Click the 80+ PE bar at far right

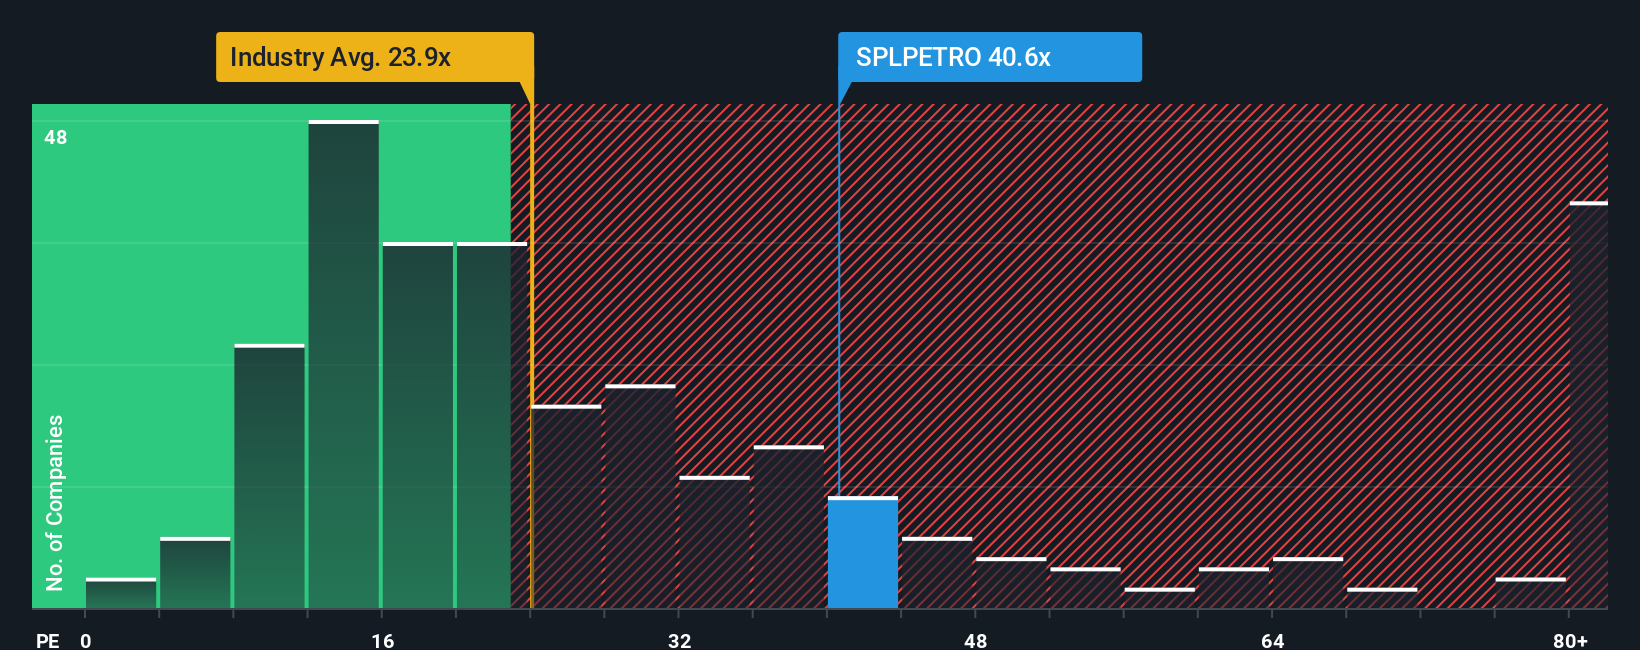click(x=1589, y=405)
